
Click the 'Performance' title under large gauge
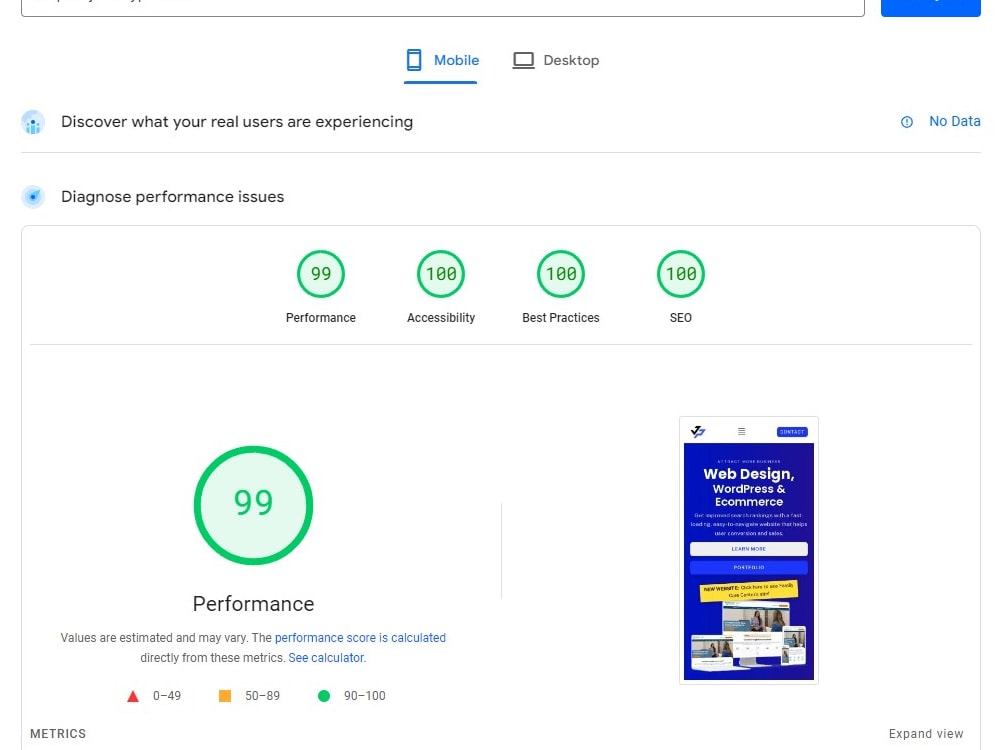click(253, 604)
